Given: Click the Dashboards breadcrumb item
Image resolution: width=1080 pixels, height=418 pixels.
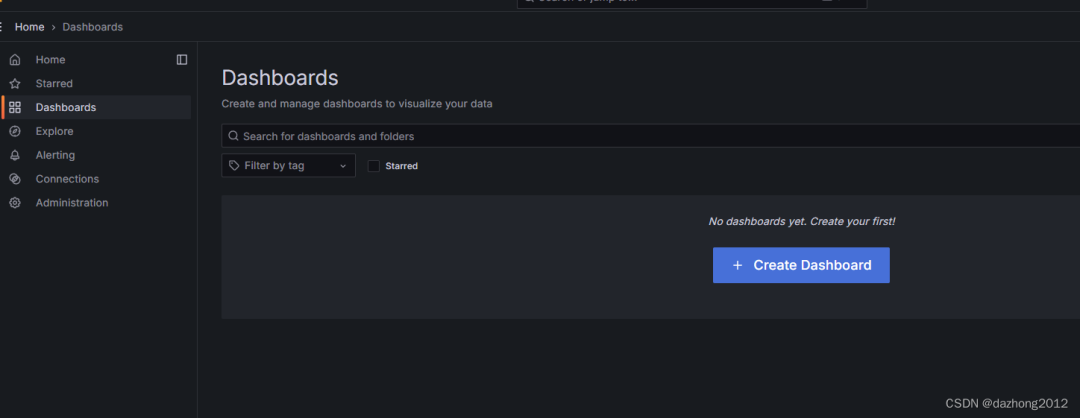Looking at the screenshot, I should point(92,27).
